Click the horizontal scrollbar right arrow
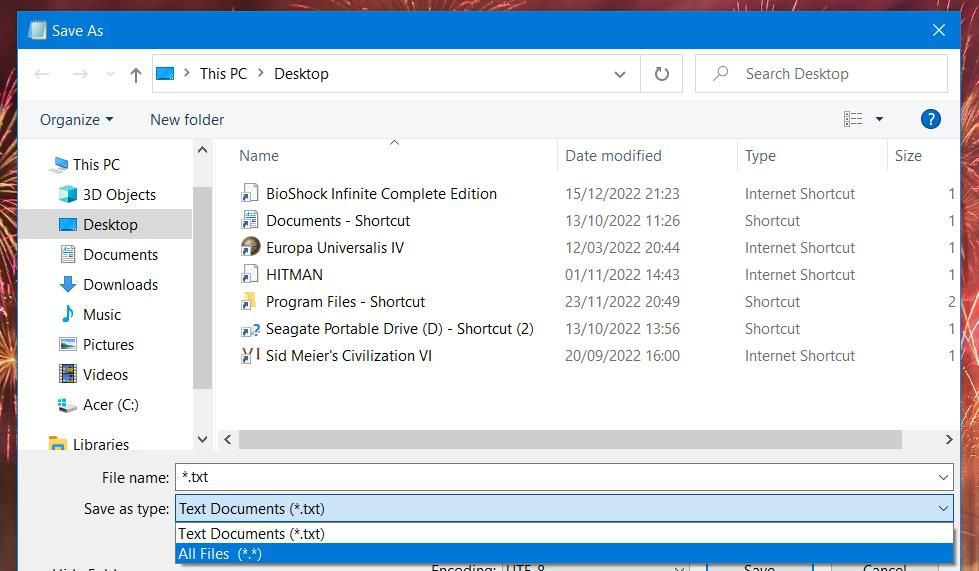Viewport: 979px width, 571px height. [949, 439]
